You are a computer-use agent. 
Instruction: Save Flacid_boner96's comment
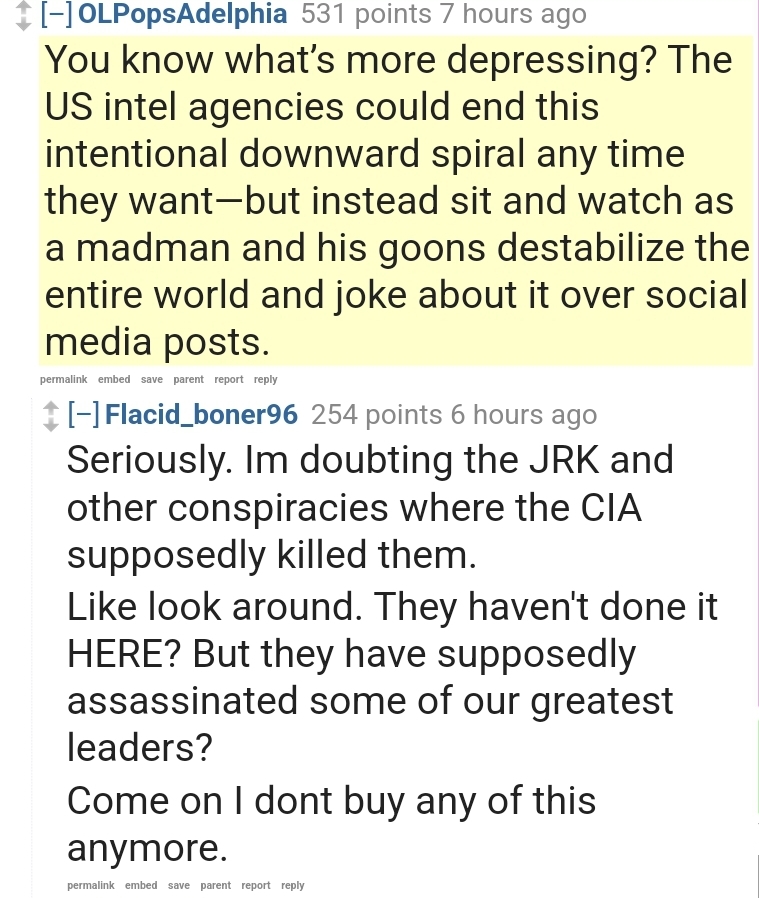pyautogui.click(x=179, y=885)
